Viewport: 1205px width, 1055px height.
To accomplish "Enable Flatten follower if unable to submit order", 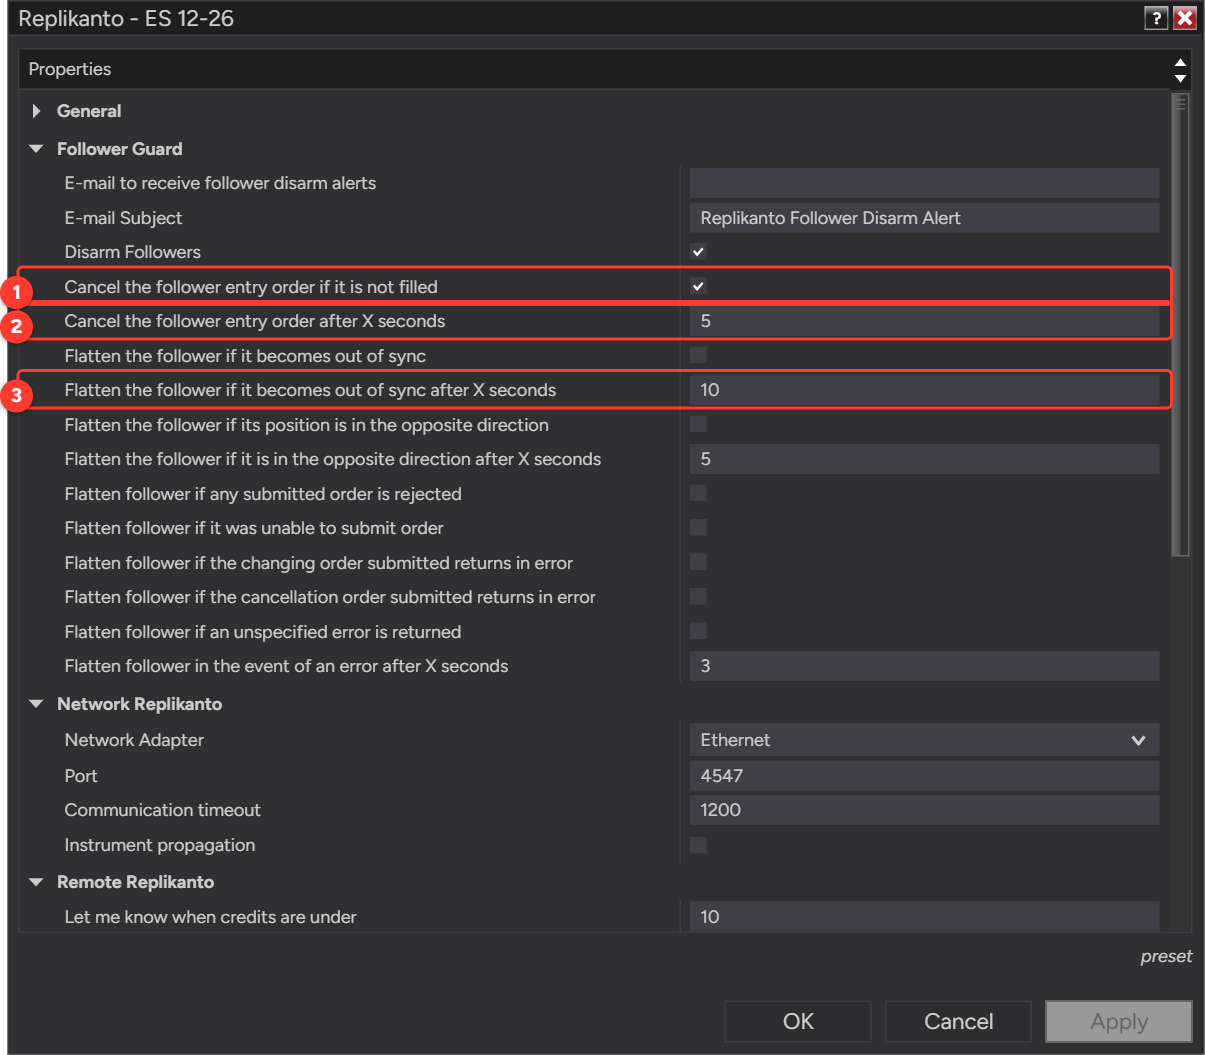I will pyautogui.click(x=698, y=527).
